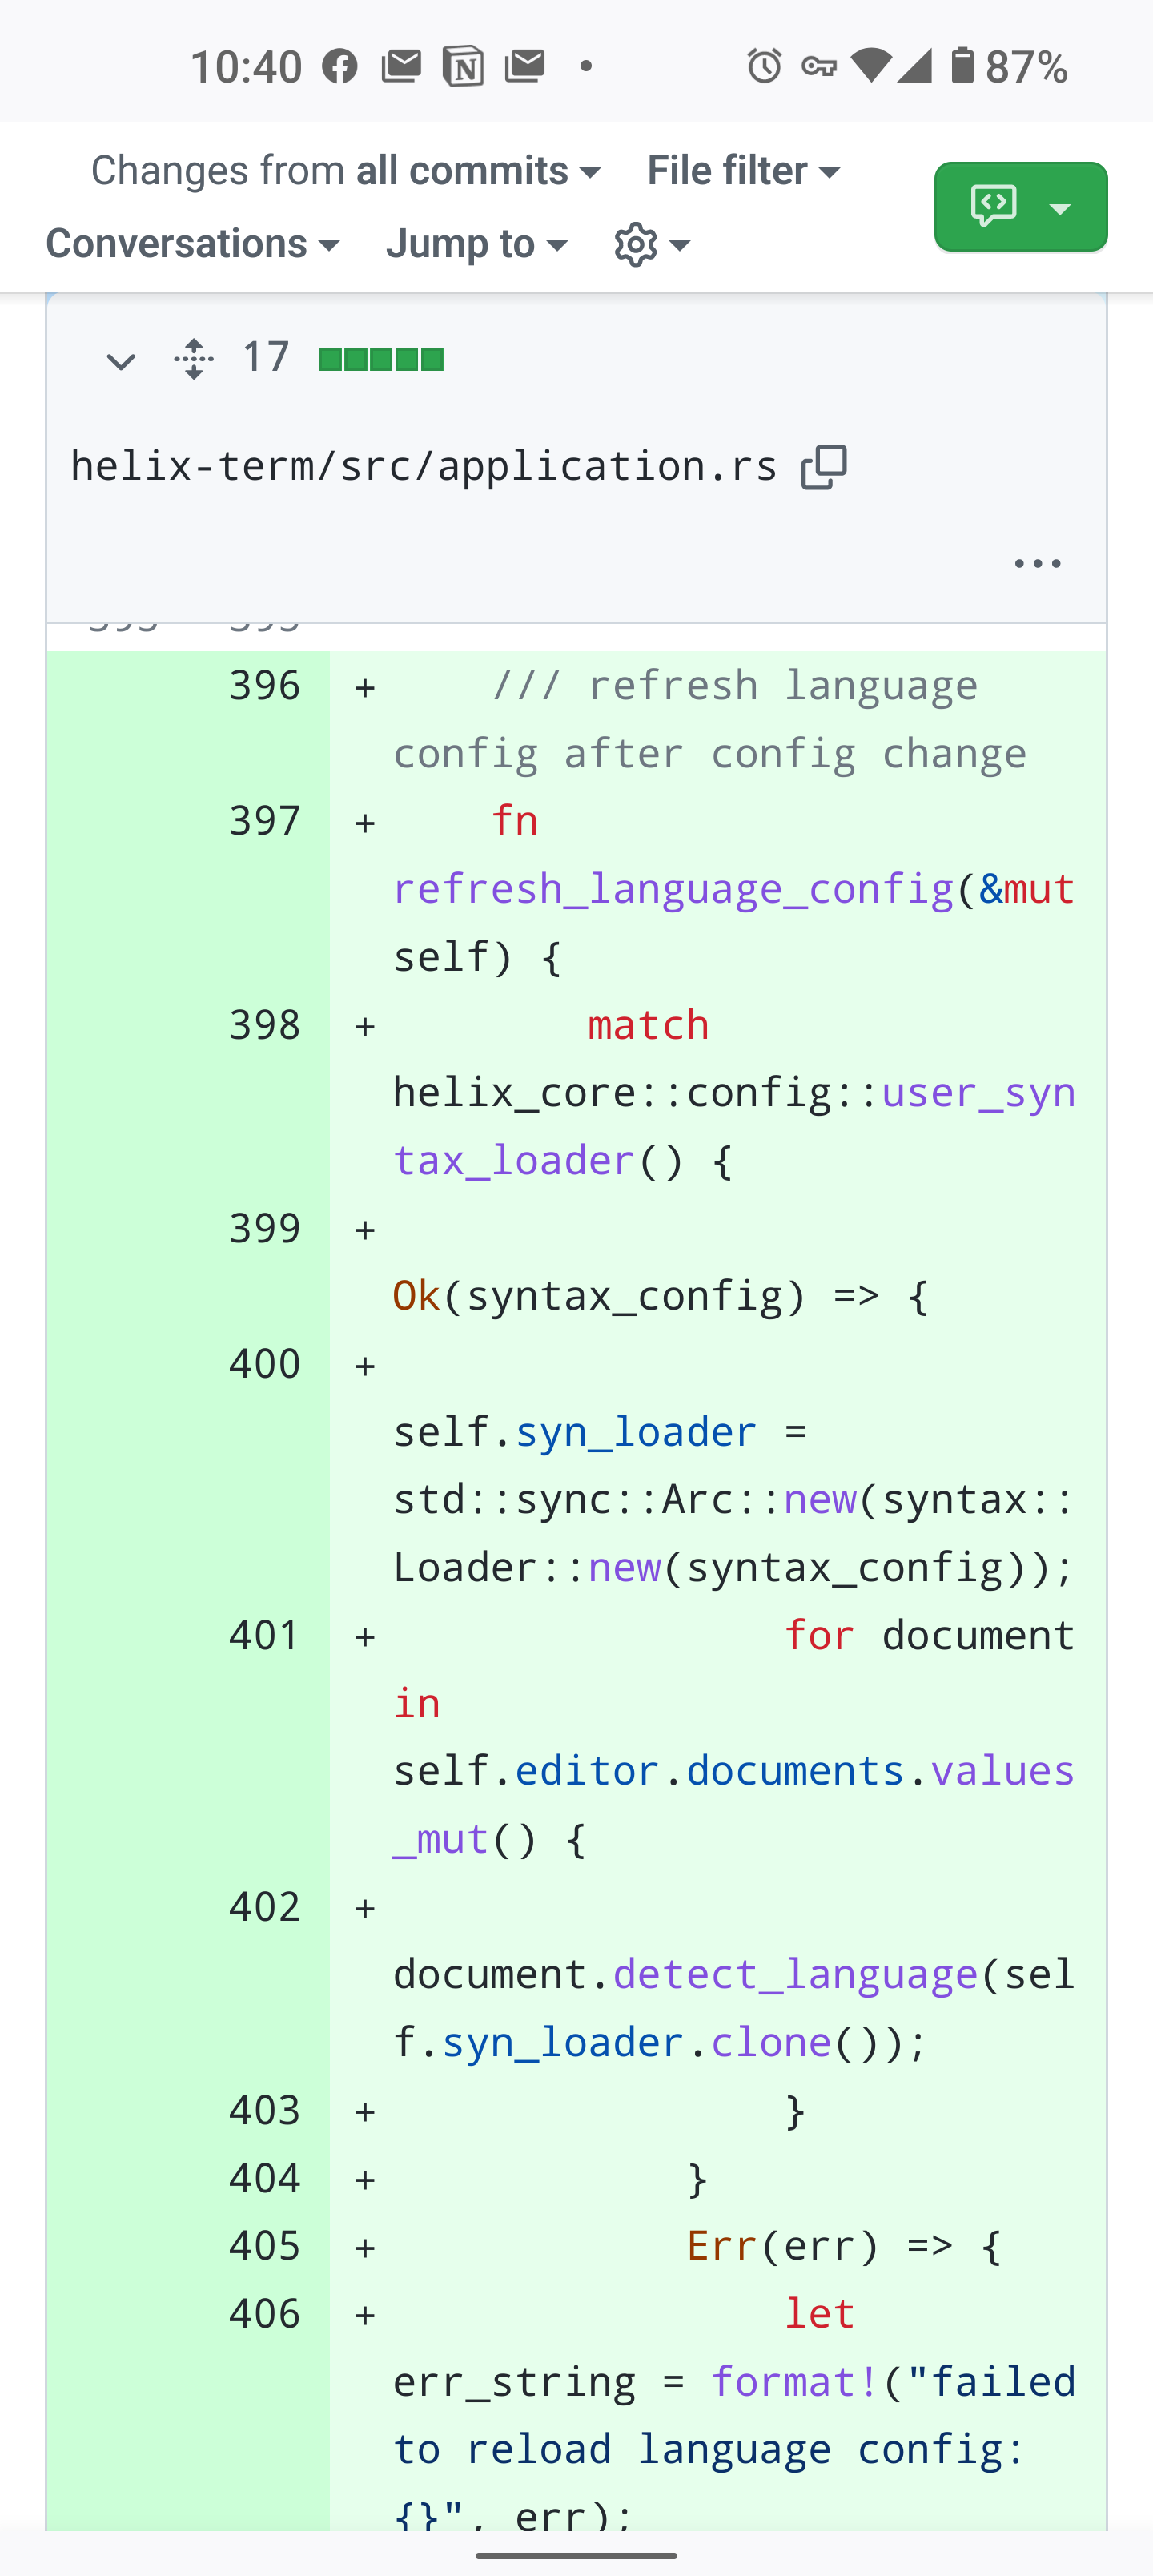
Task: Open Gmail from the status bar
Action: coord(401,65)
